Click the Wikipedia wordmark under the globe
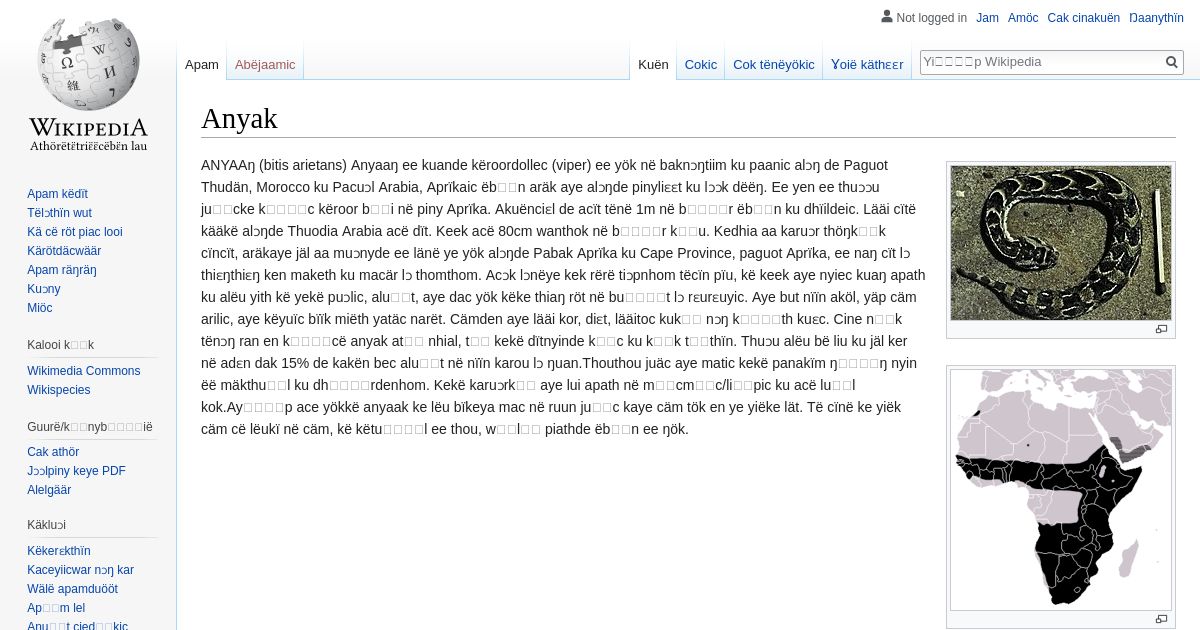Viewport: 1200px width, 630px height. pyautogui.click(x=88, y=128)
